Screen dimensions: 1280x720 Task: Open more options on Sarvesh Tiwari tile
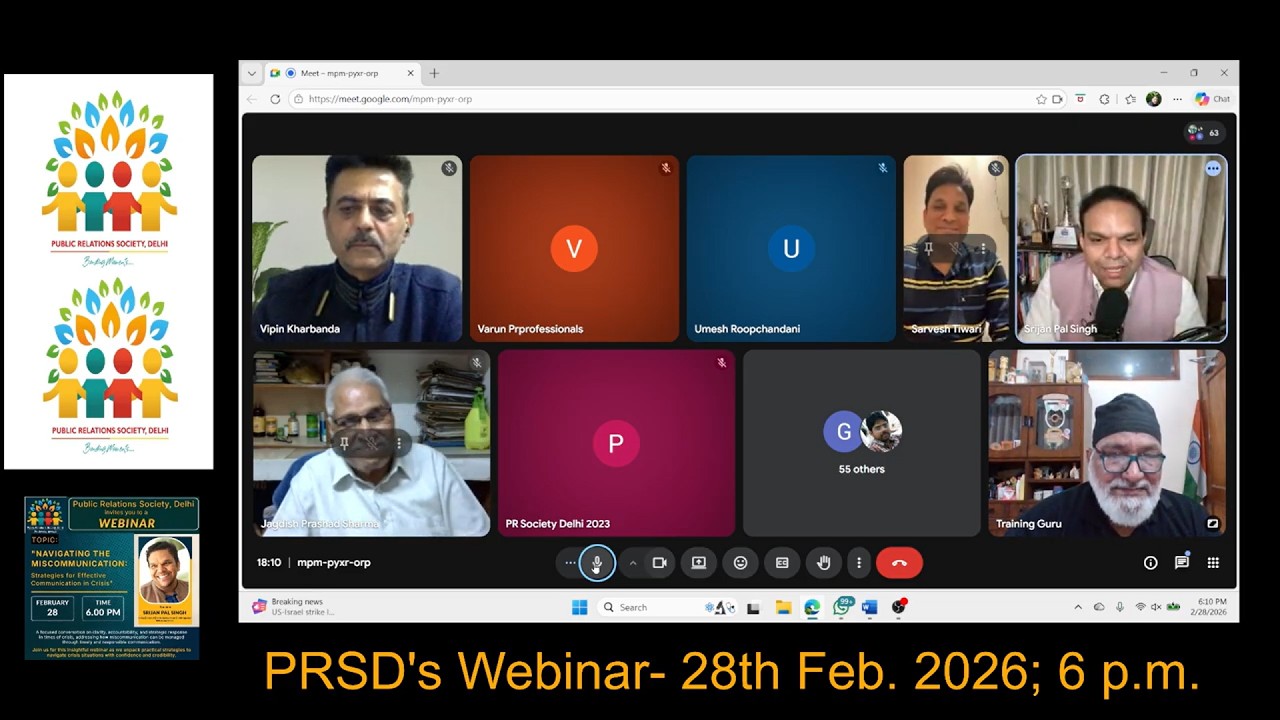tap(983, 248)
